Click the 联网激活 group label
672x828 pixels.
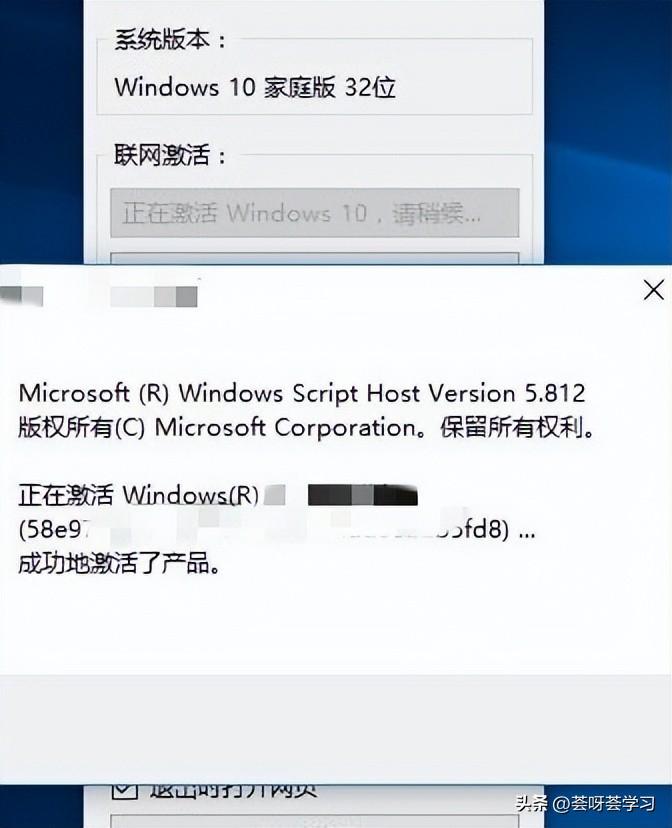pyautogui.click(x=170, y=155)
